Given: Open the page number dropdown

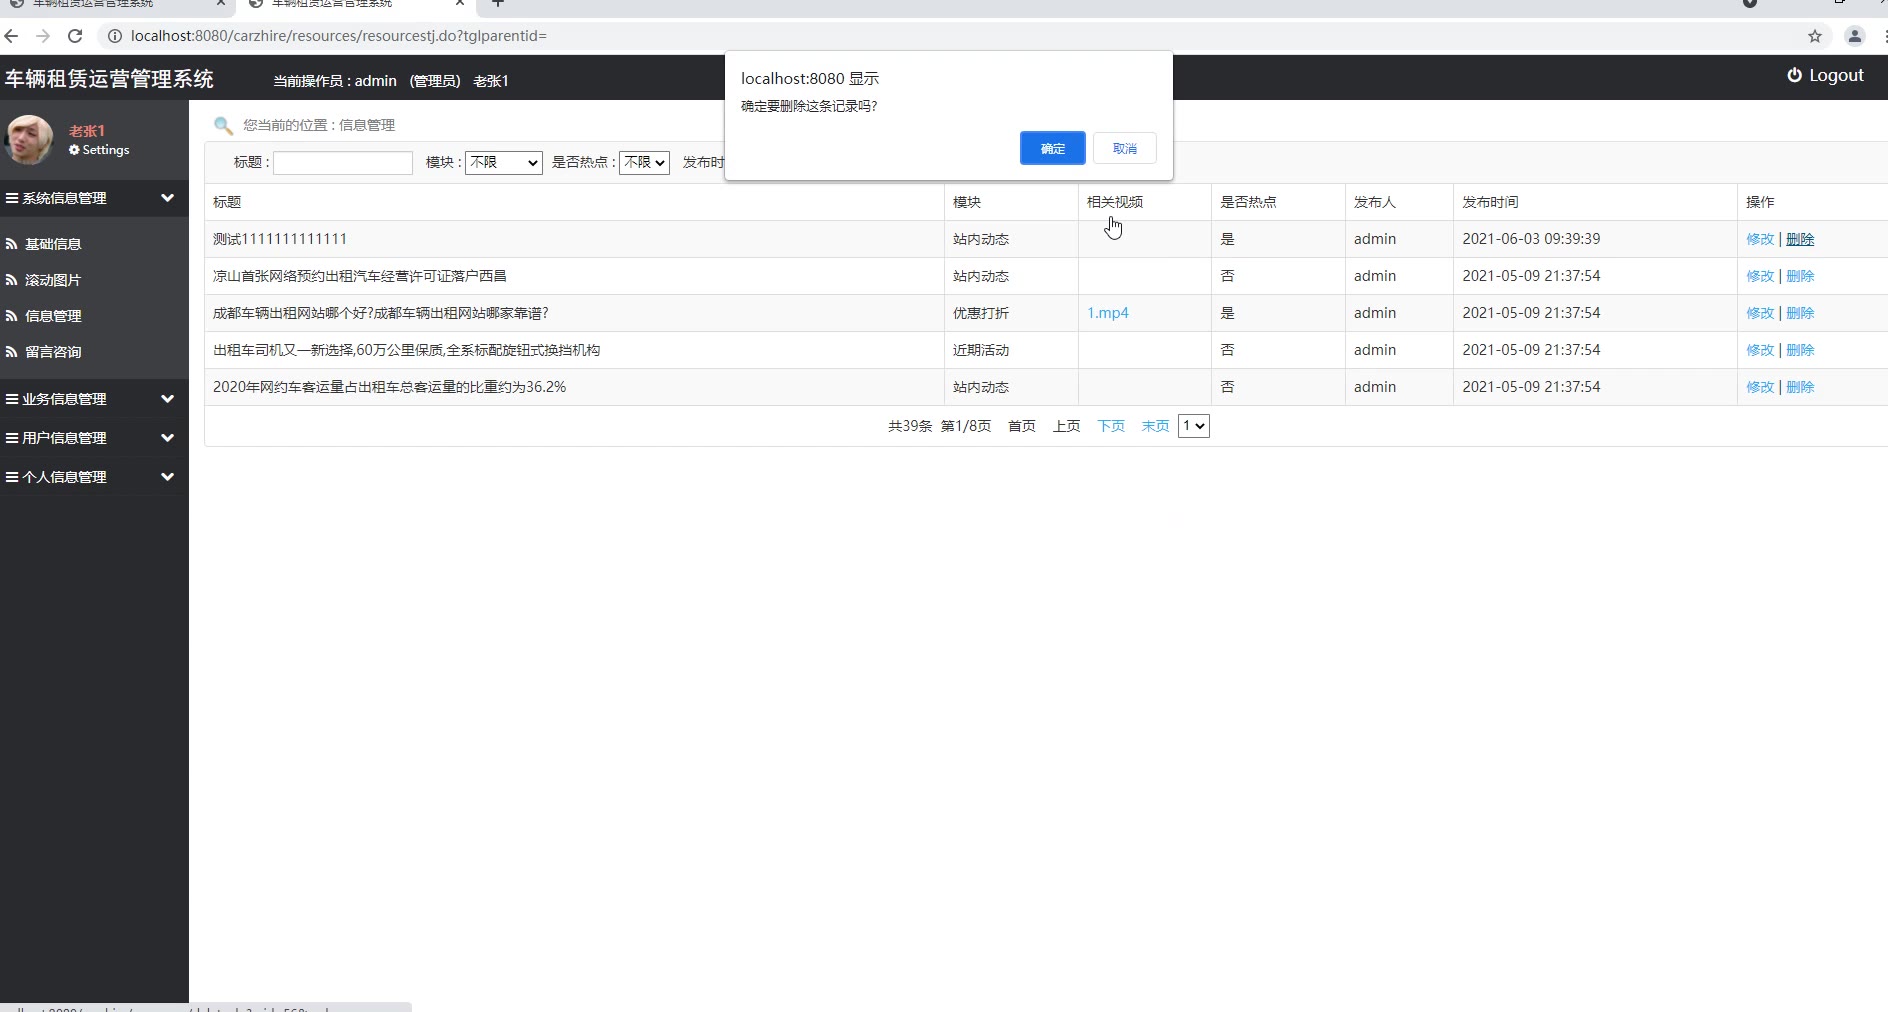Looking at the screenshot, I should 1193,426.
